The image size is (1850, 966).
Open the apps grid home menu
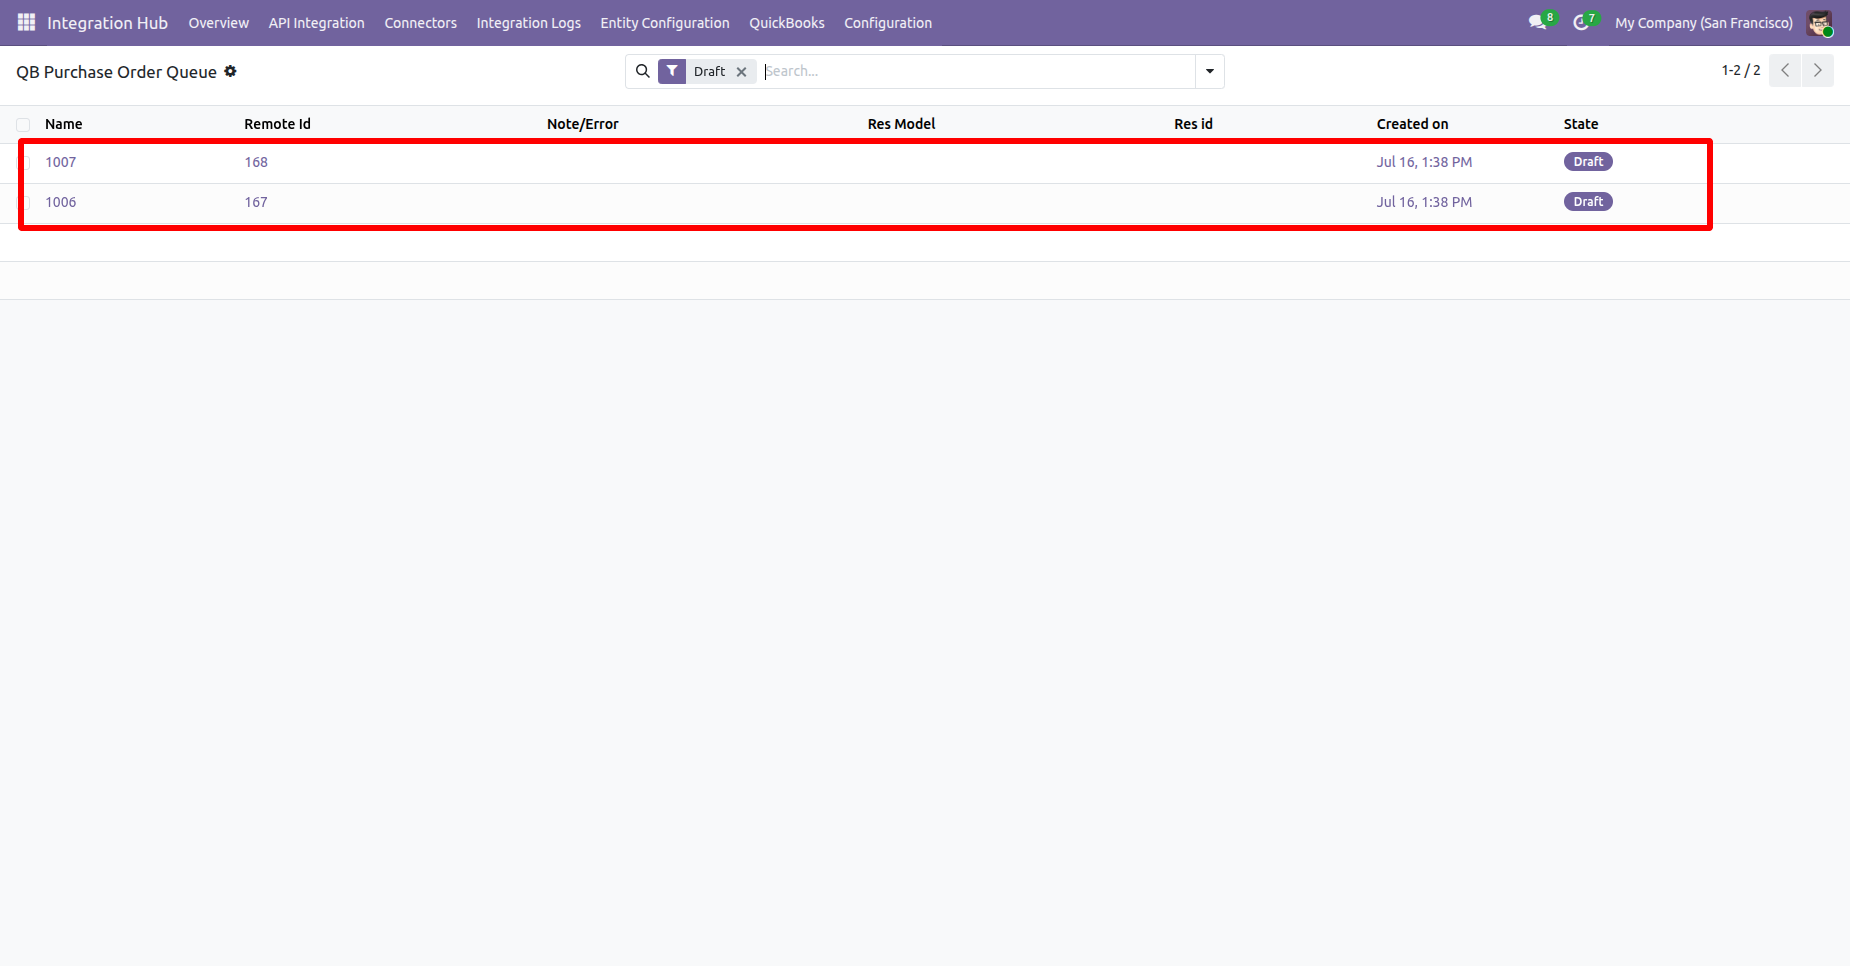click(26, 22)
